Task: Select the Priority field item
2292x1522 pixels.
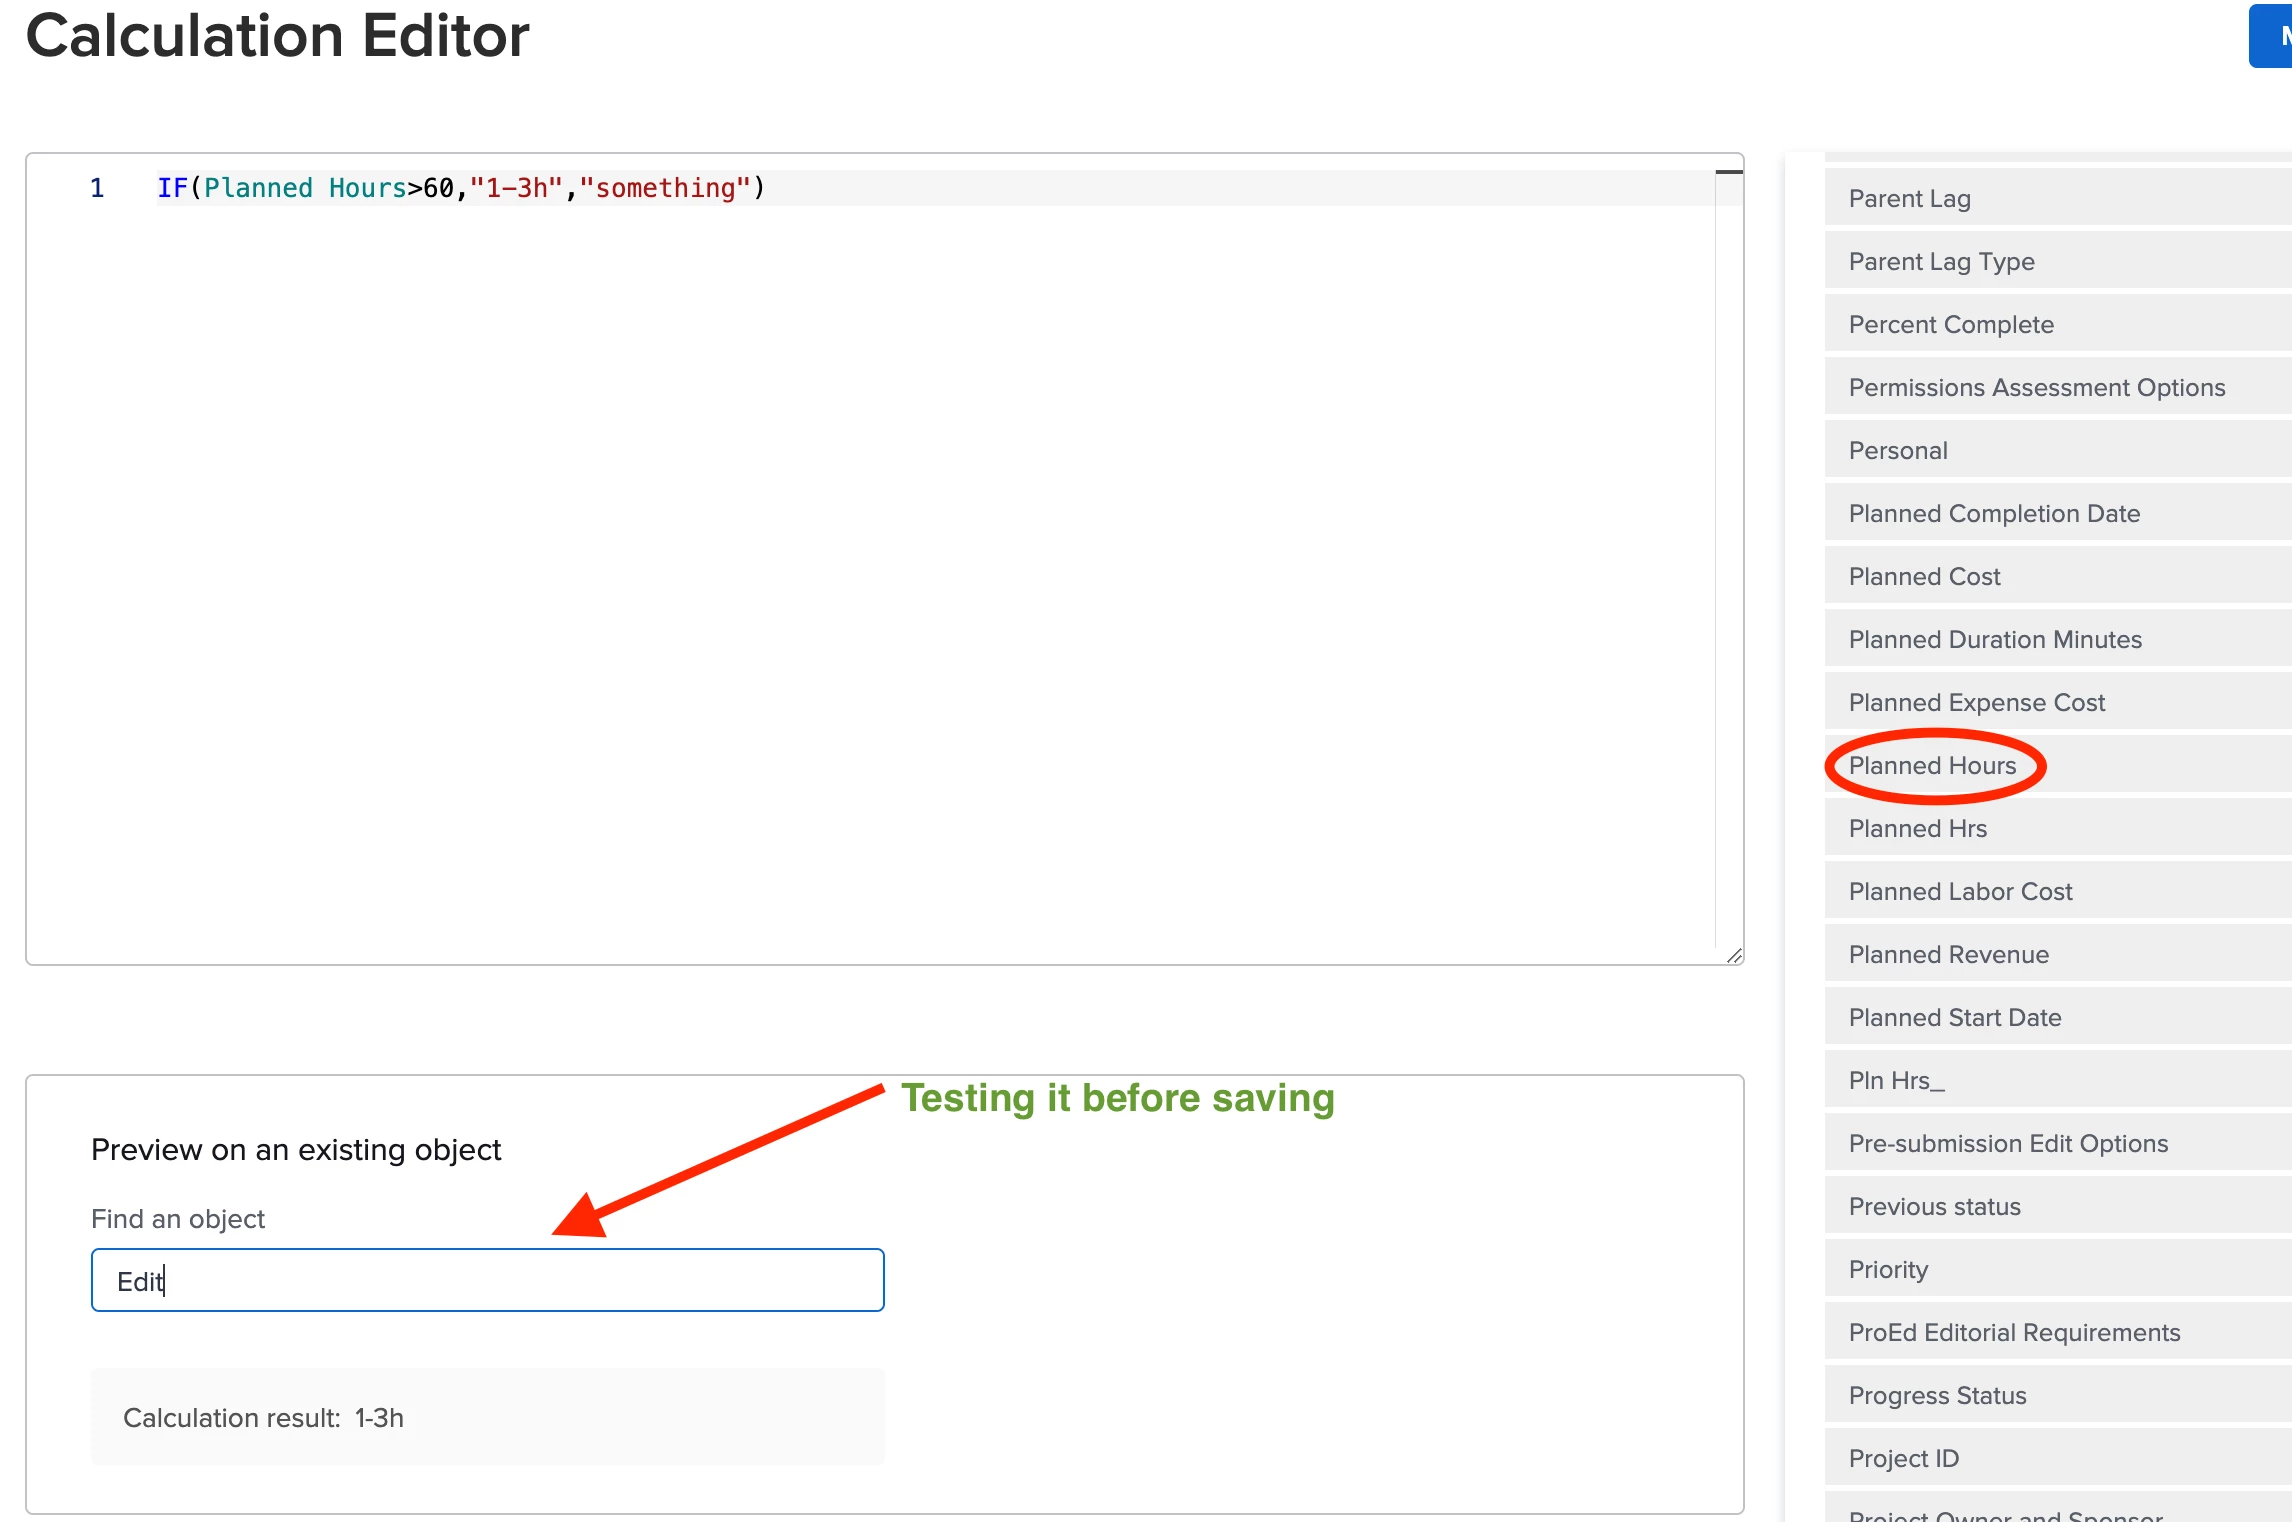Action: (1887, 1269)
